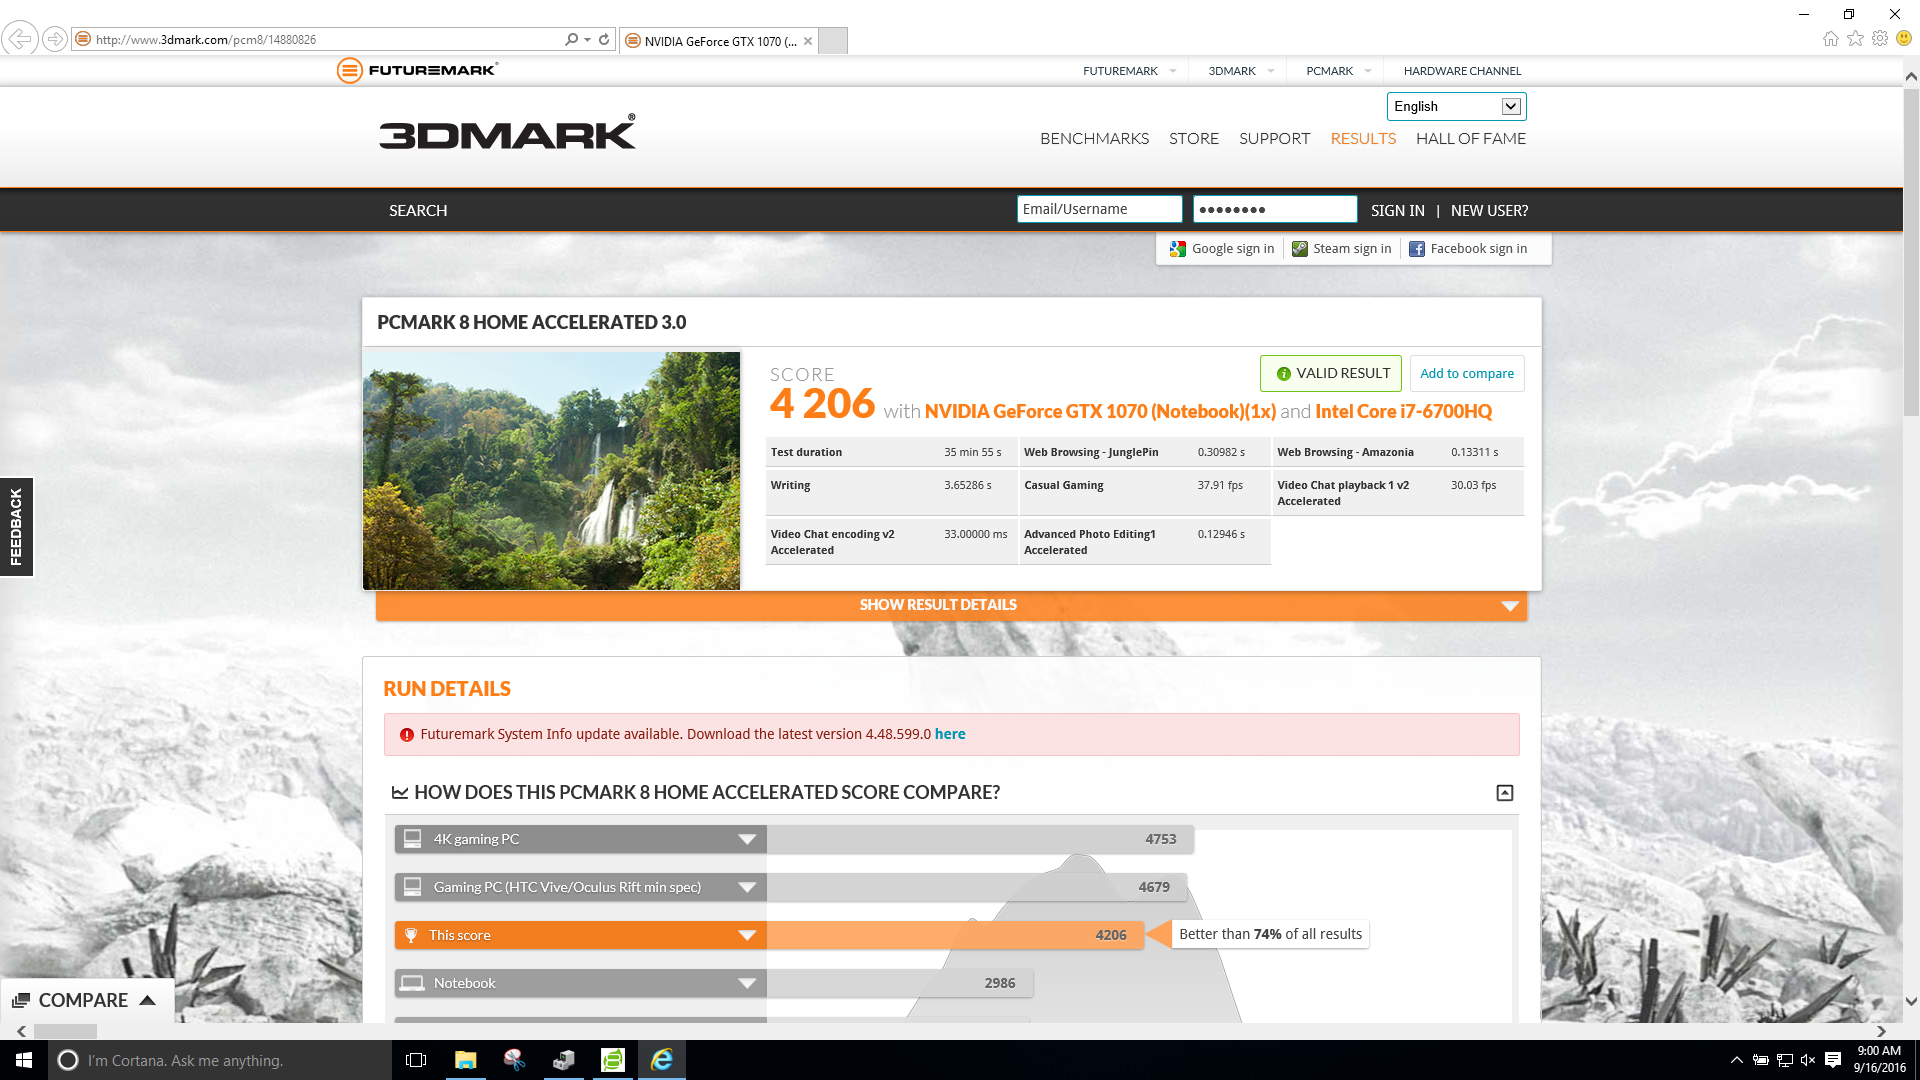
Task: Expand the Notebook row arrow
Action: coord(746,983)
